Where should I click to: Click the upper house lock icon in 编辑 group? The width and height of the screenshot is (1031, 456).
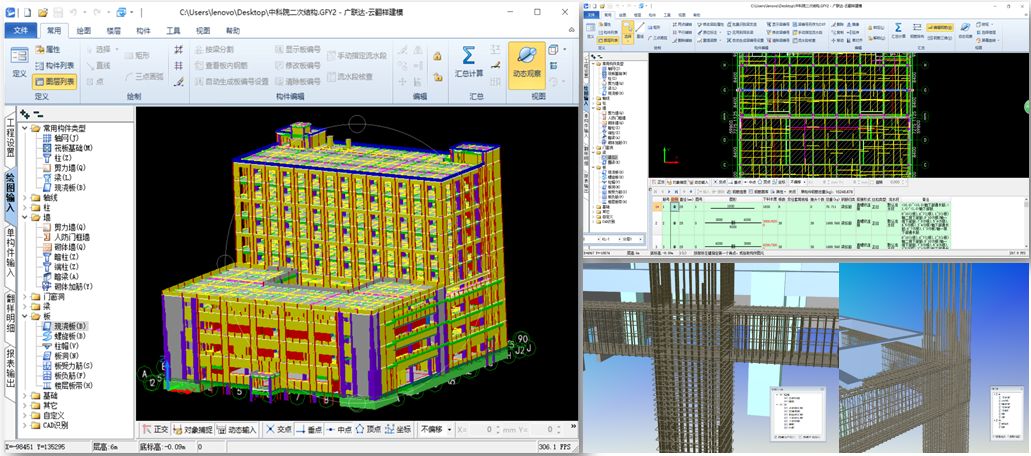437,57
